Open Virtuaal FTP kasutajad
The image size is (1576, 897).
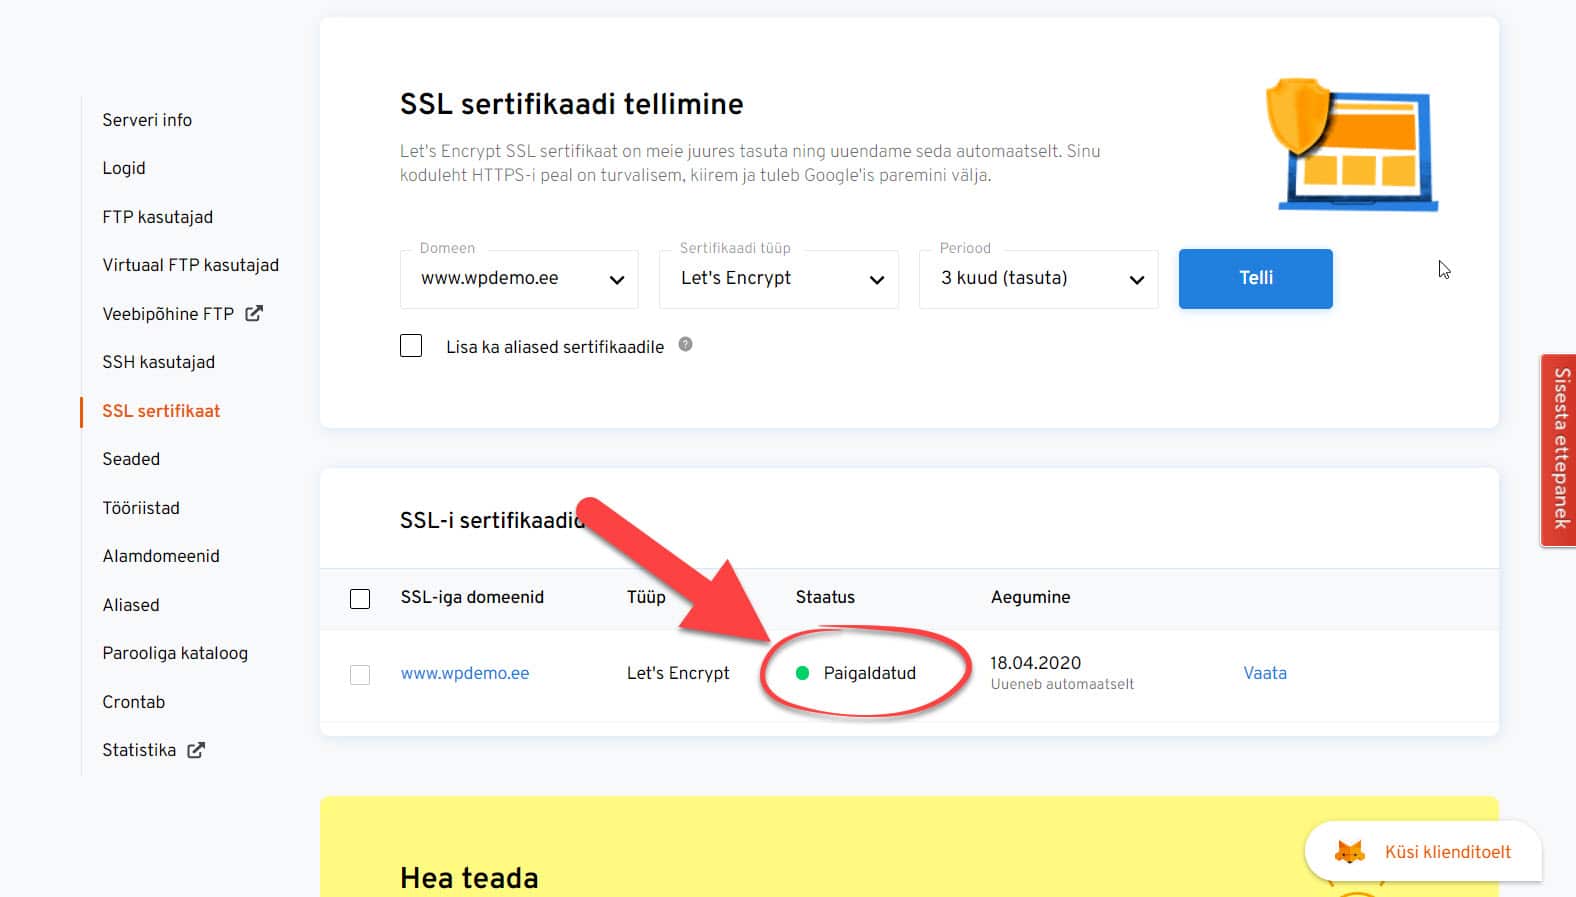click(190, 265)
